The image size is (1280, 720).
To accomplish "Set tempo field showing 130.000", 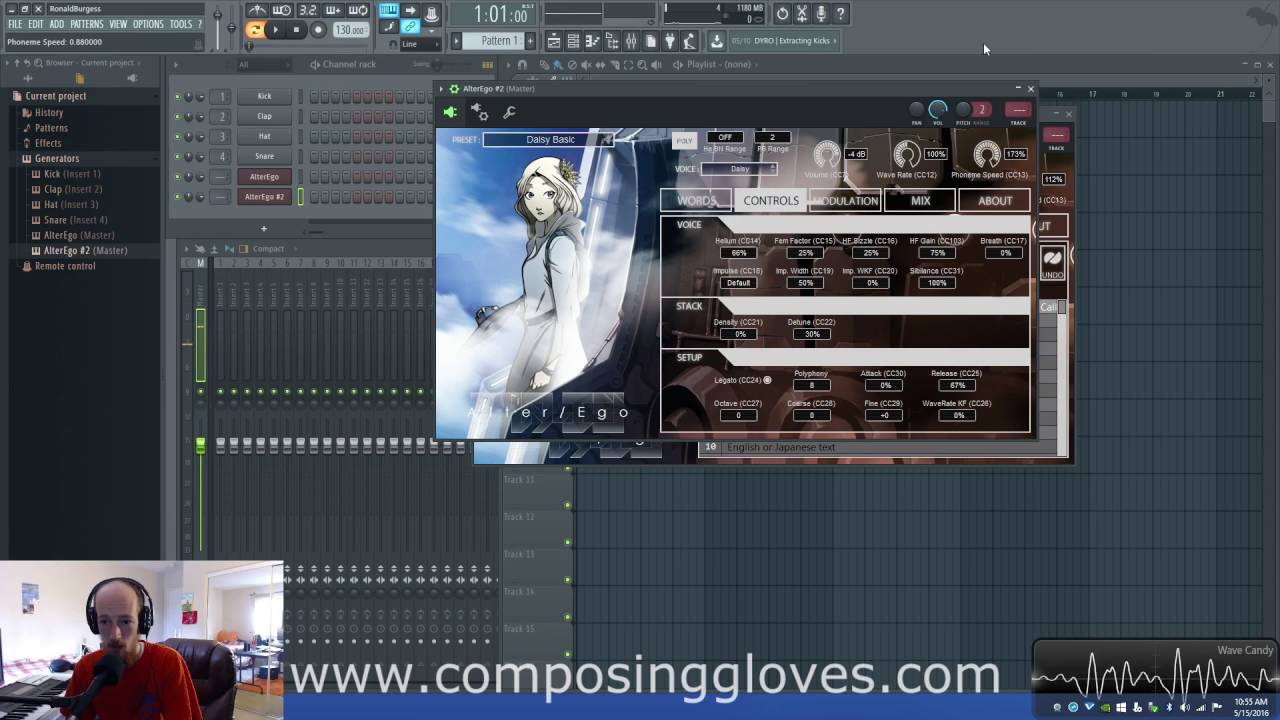I will click(350, 30).
